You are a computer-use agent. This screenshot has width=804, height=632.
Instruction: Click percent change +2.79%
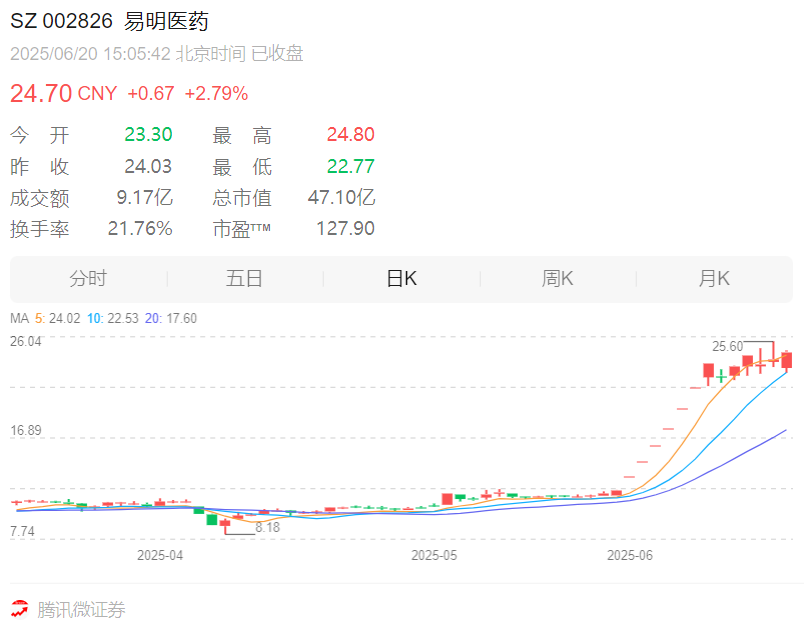coord(216,93)
